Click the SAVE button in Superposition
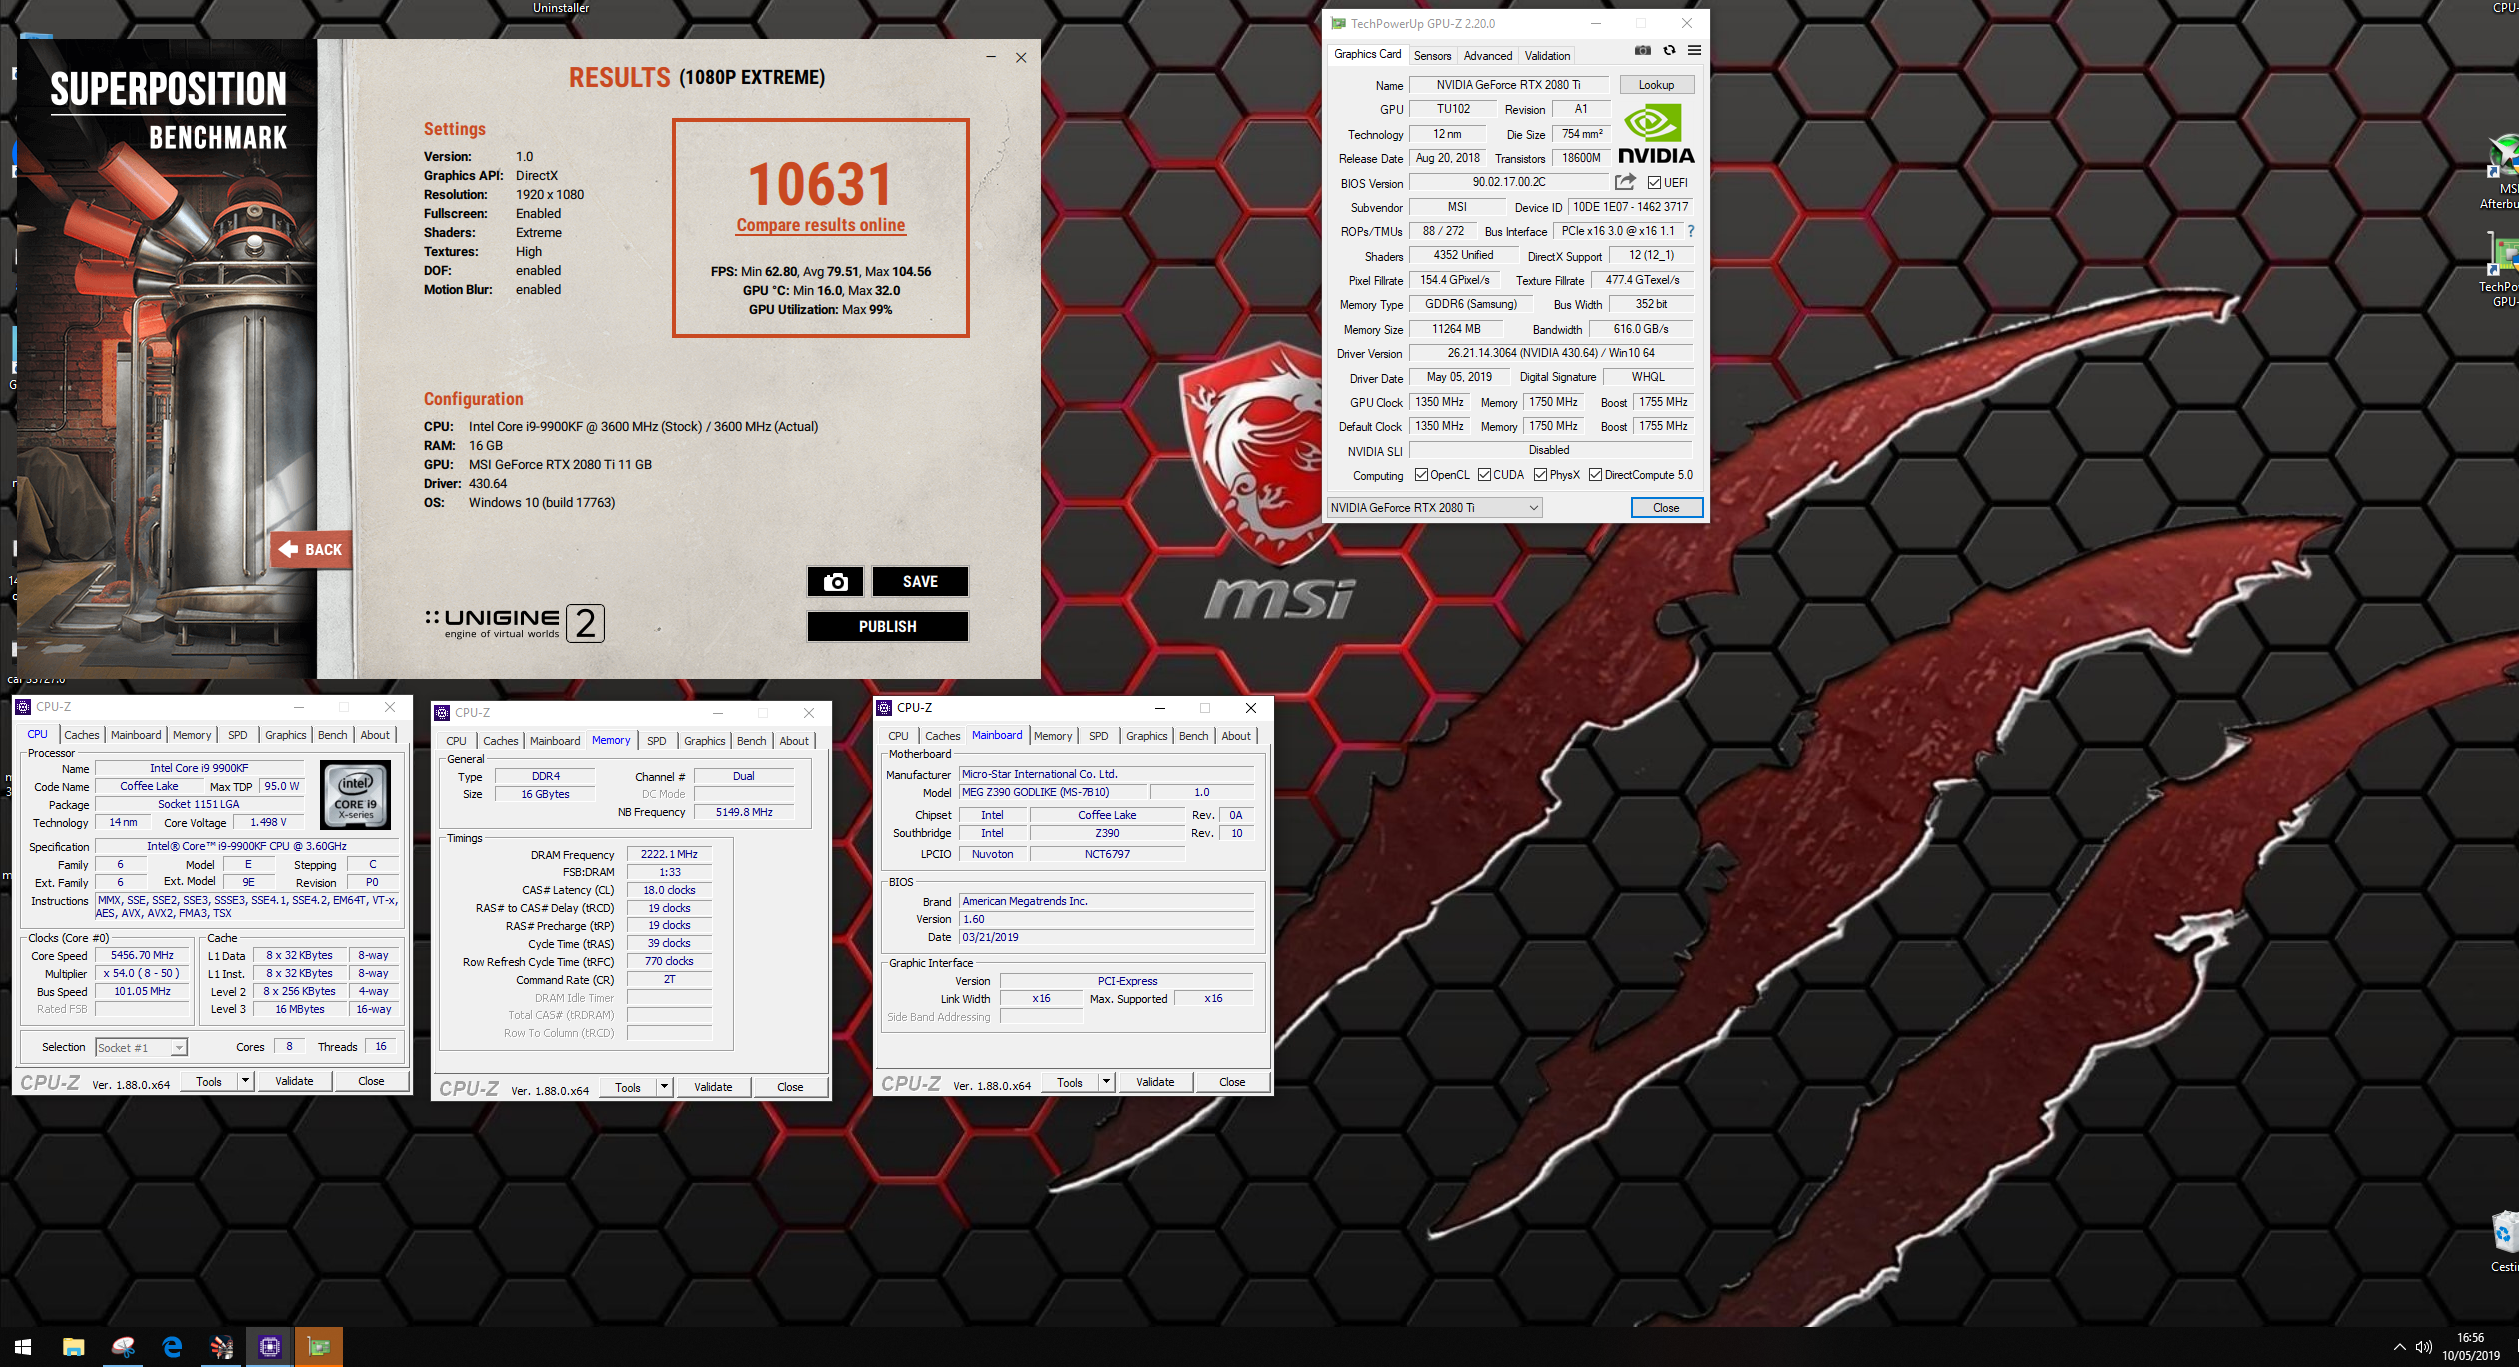2519x1367 pixels. (x=920, y=582)
